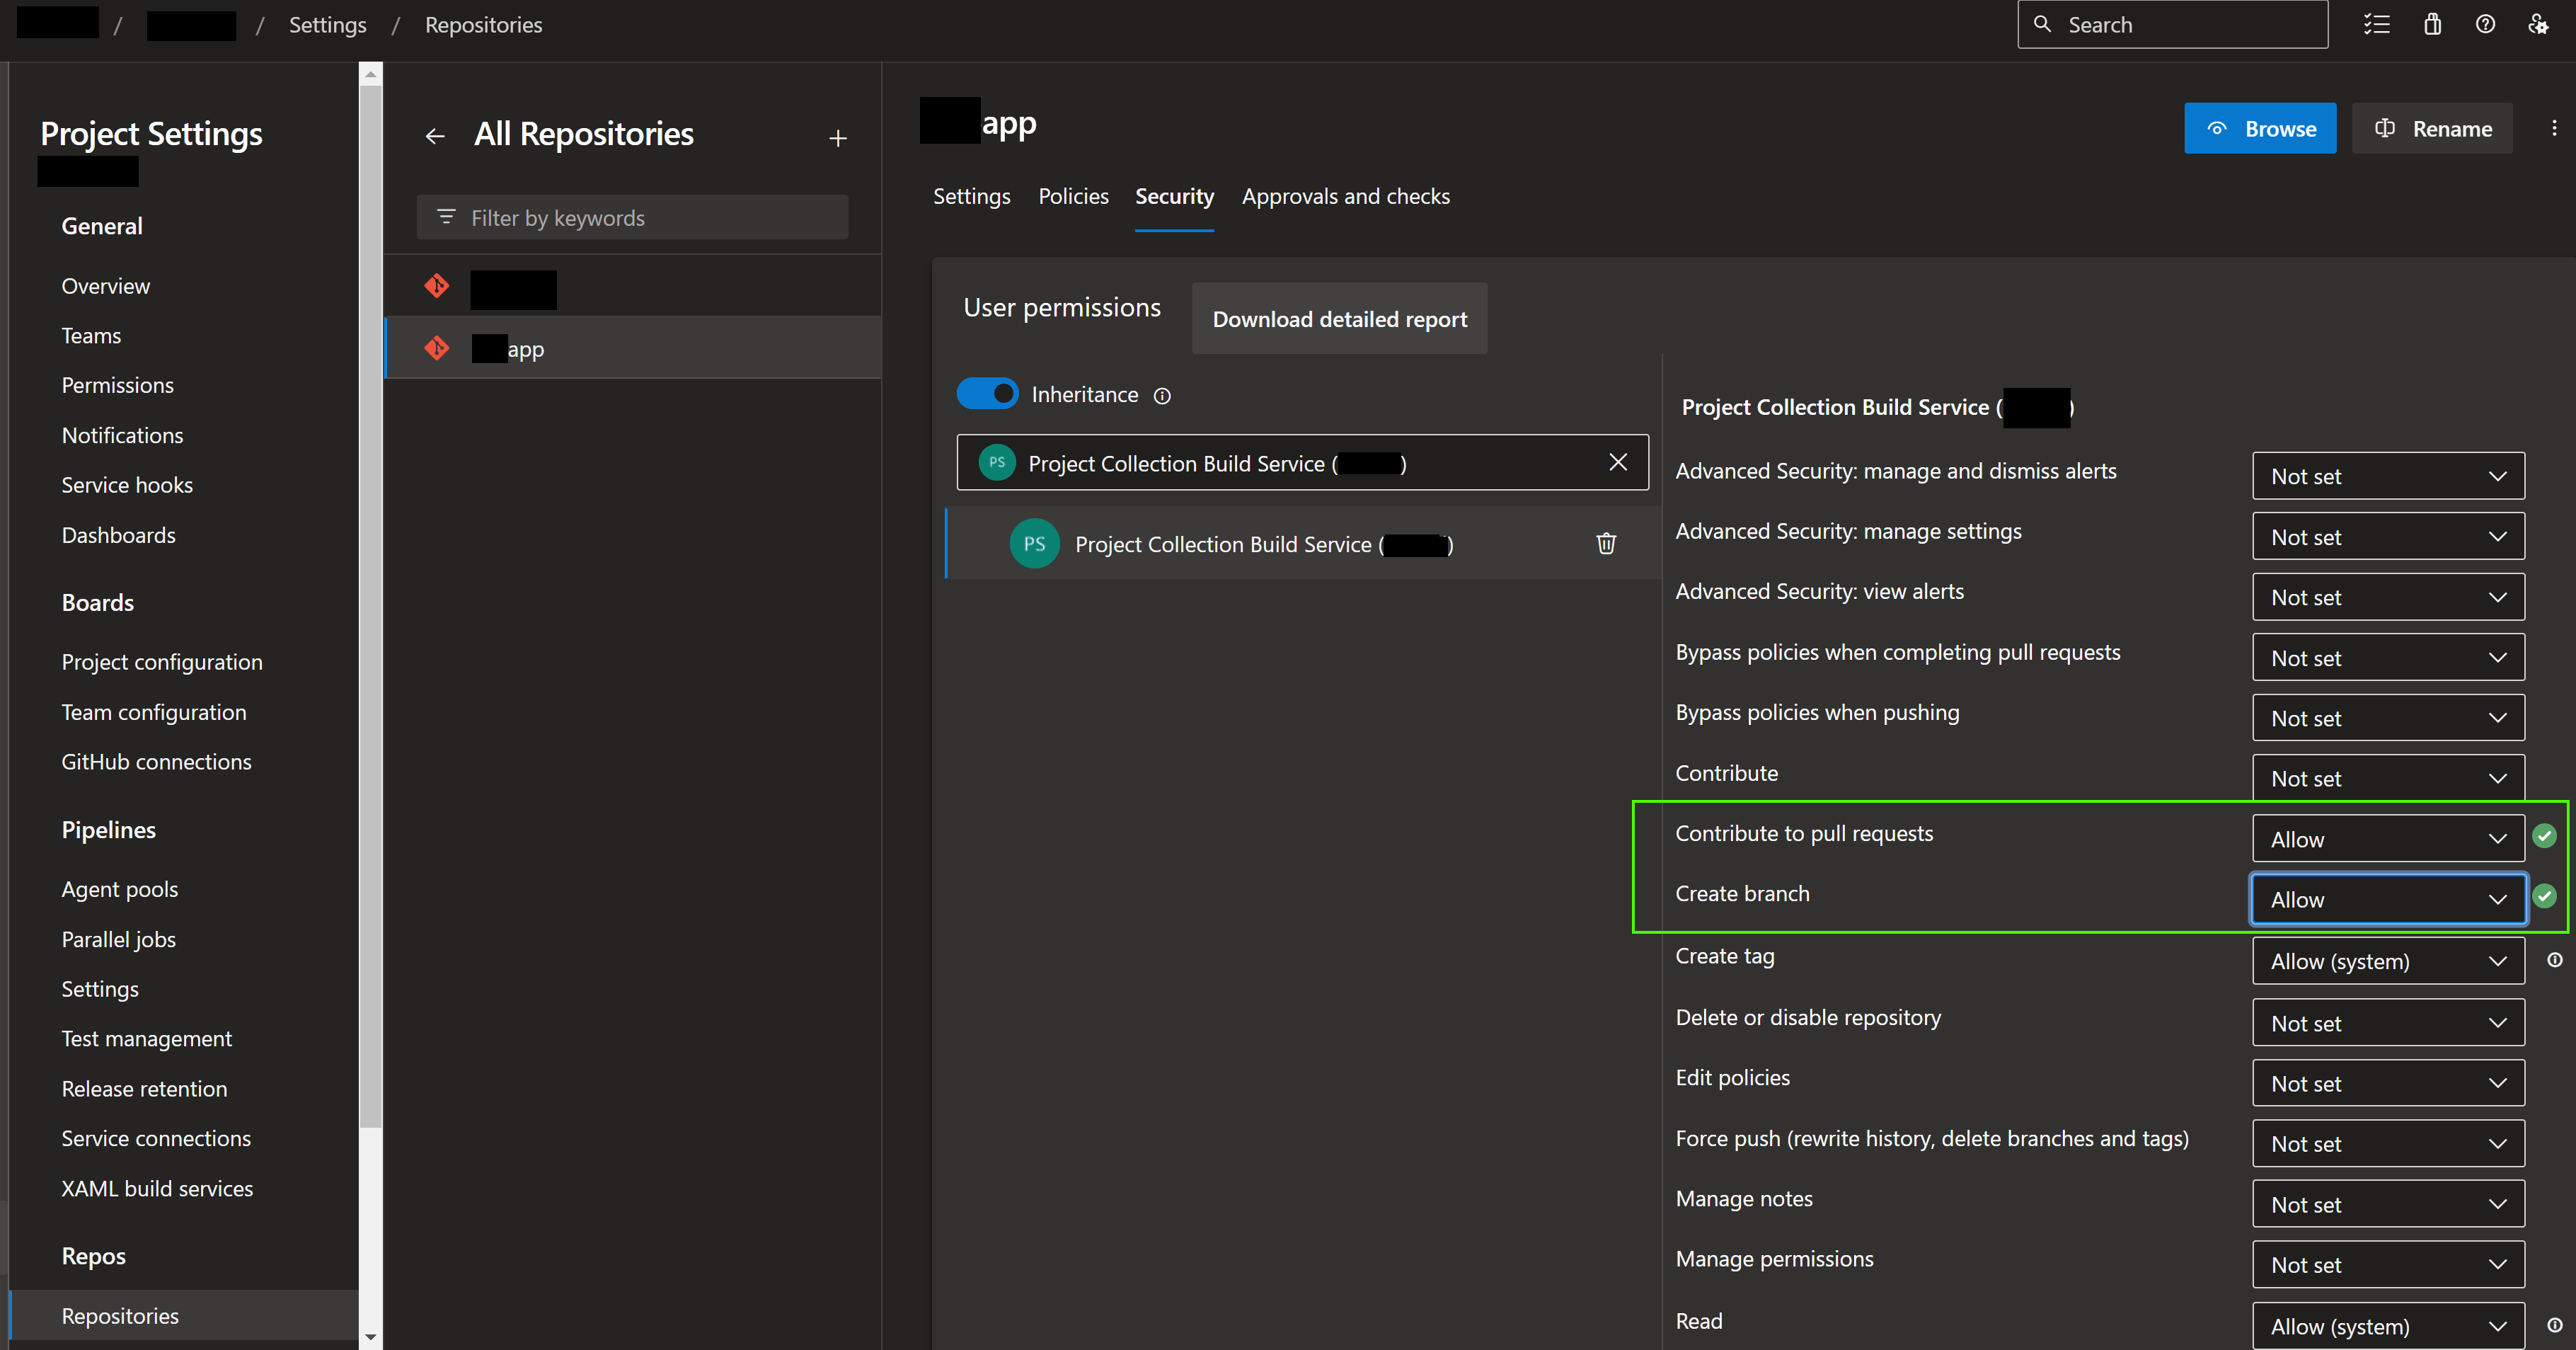Click the Rename button
This screenshot has height=1350, width=2576.
click(2432, 128)
